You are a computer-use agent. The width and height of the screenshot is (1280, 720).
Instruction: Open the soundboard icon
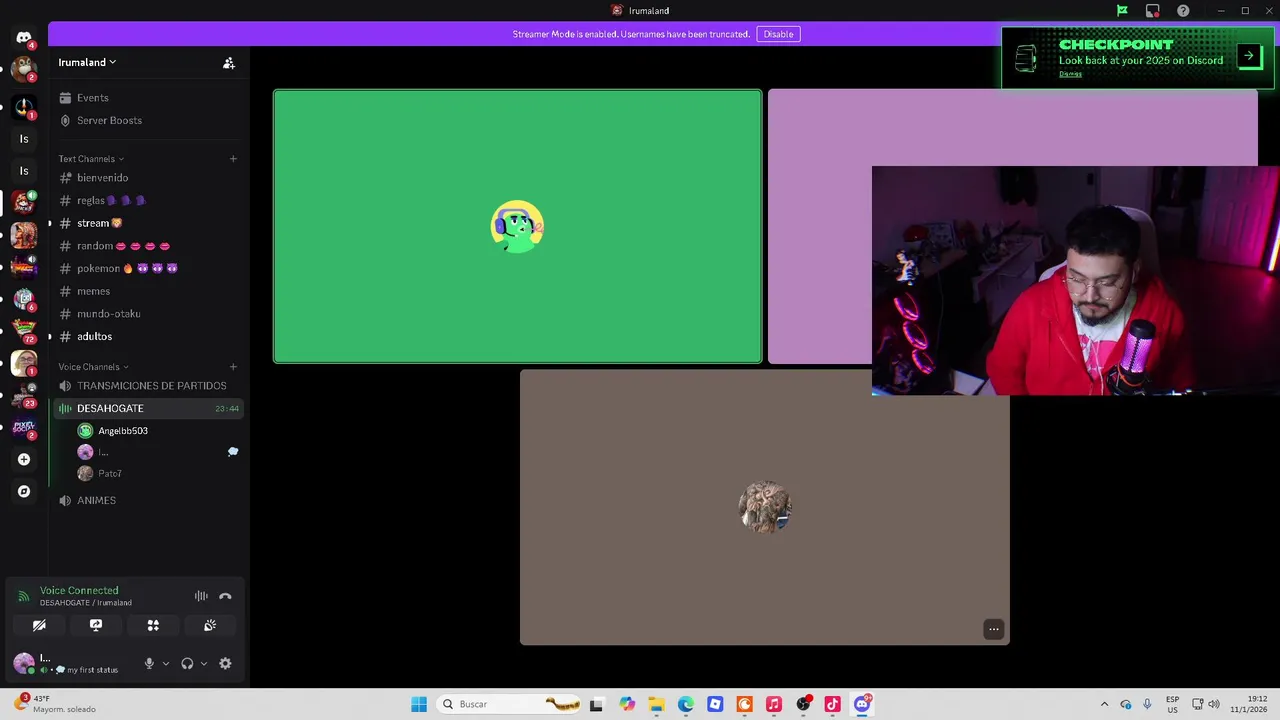(210, 625)
